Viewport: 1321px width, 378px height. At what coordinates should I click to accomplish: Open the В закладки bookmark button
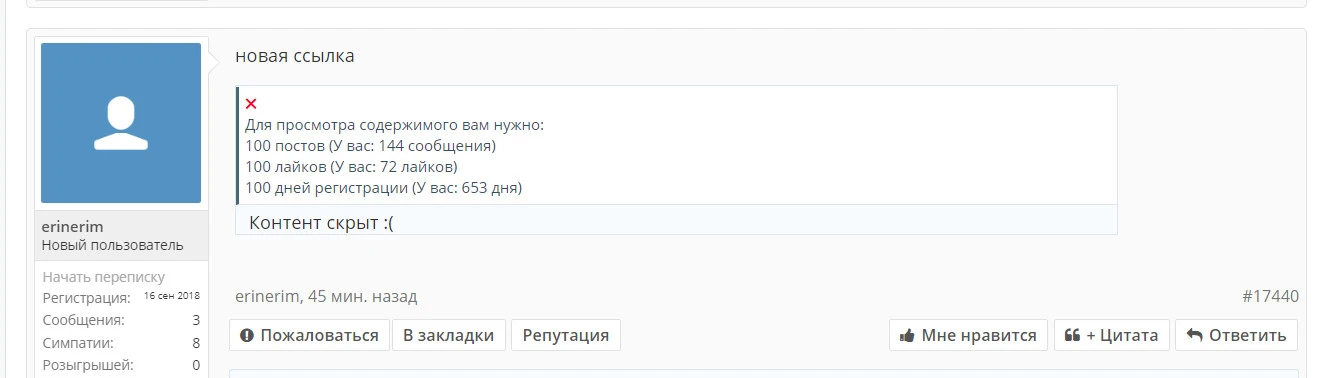pos(449,335)
